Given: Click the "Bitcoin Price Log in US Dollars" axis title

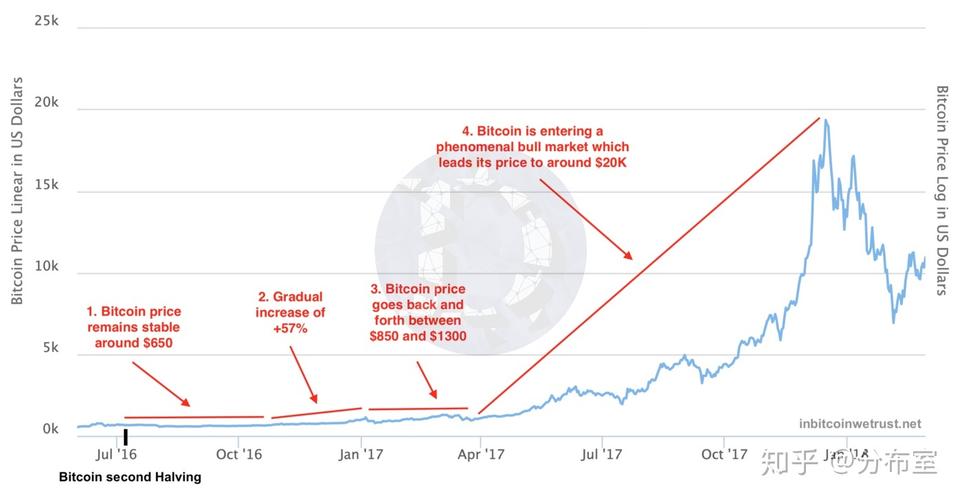Looking at the screenshot, I should (942, 190).
